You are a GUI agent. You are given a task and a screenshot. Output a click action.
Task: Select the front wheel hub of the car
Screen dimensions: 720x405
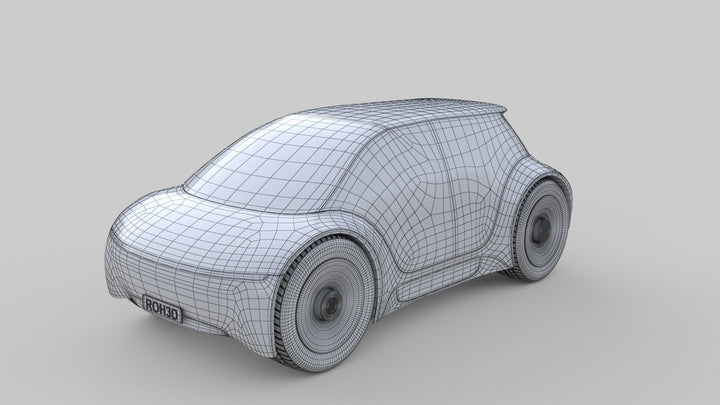[x=329, y=303]
